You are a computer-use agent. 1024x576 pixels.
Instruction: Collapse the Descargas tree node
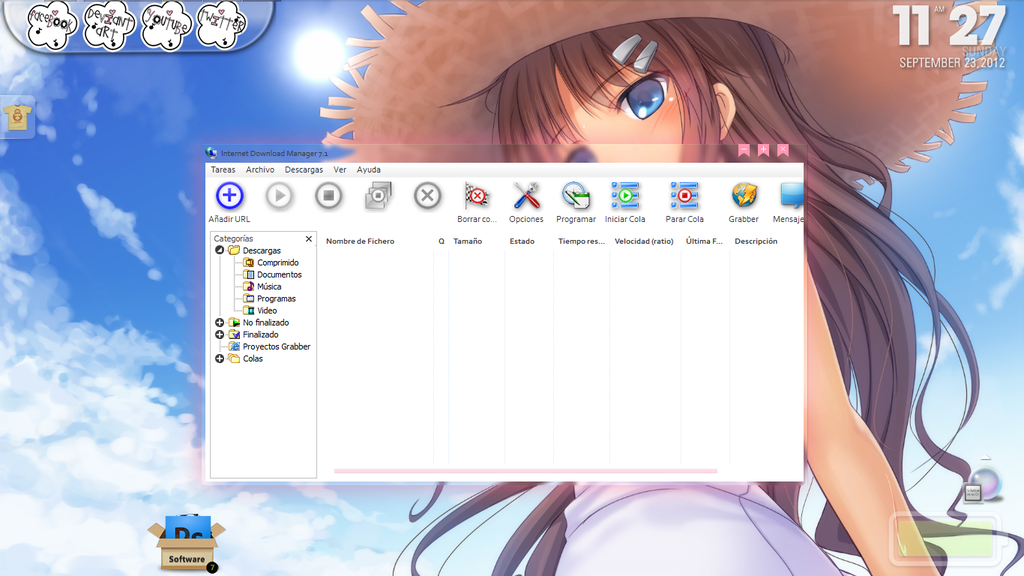click(x=219, y=250)
